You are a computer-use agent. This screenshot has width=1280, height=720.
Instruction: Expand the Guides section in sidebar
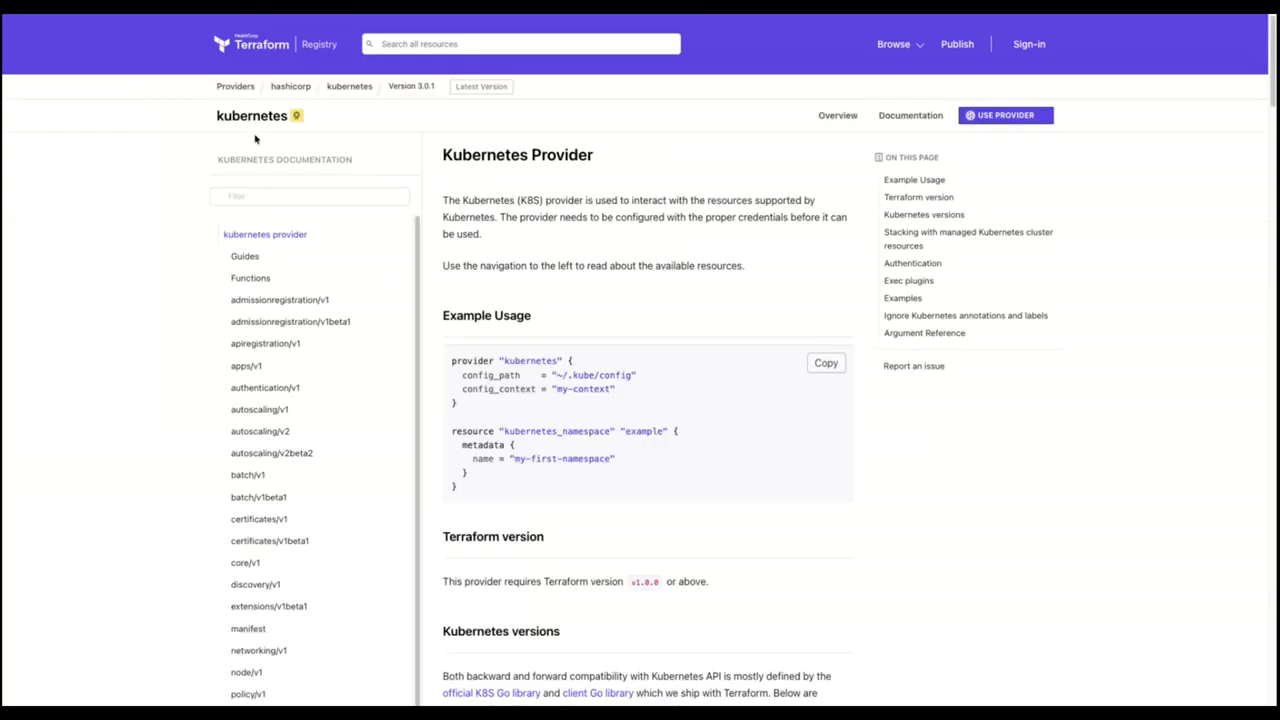(245, 256)
